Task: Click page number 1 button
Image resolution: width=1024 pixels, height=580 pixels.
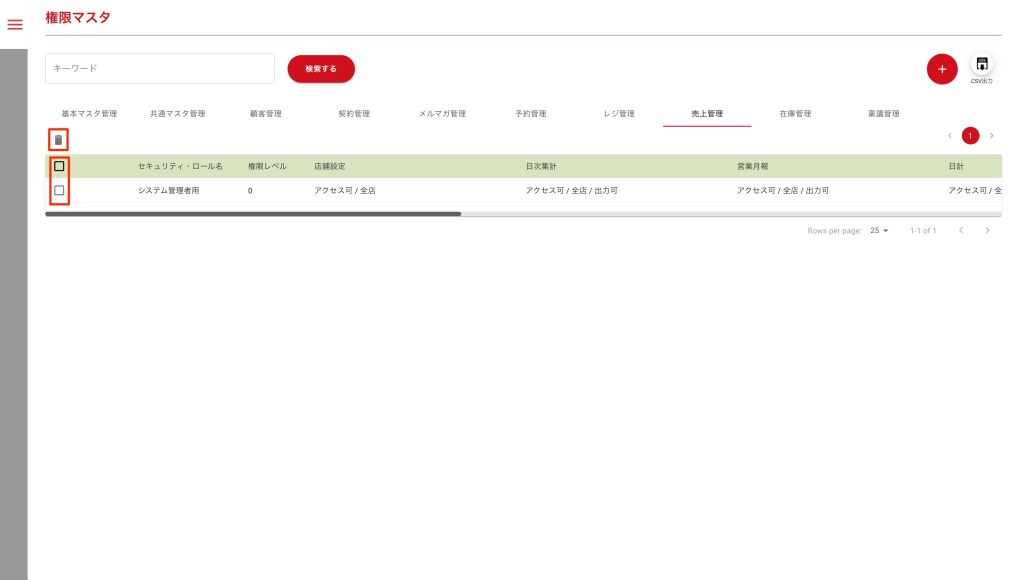Action: click(x=970, y=136)
